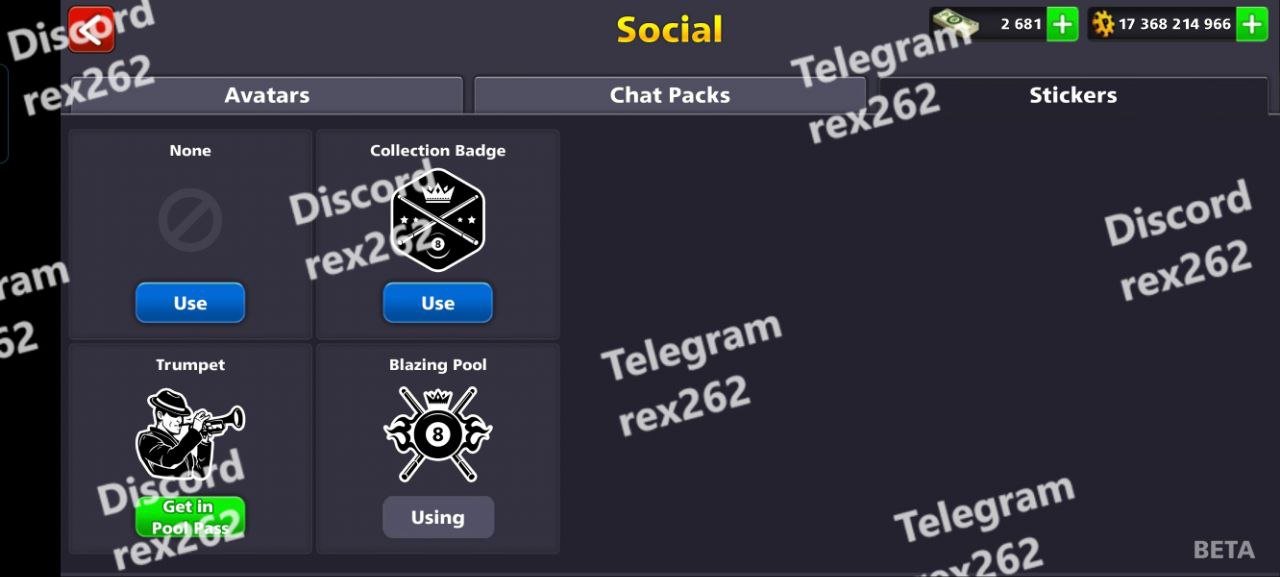Select the None sticker placeholder icon
This screenshot has height=577, width=1280.
coord(190,220)
